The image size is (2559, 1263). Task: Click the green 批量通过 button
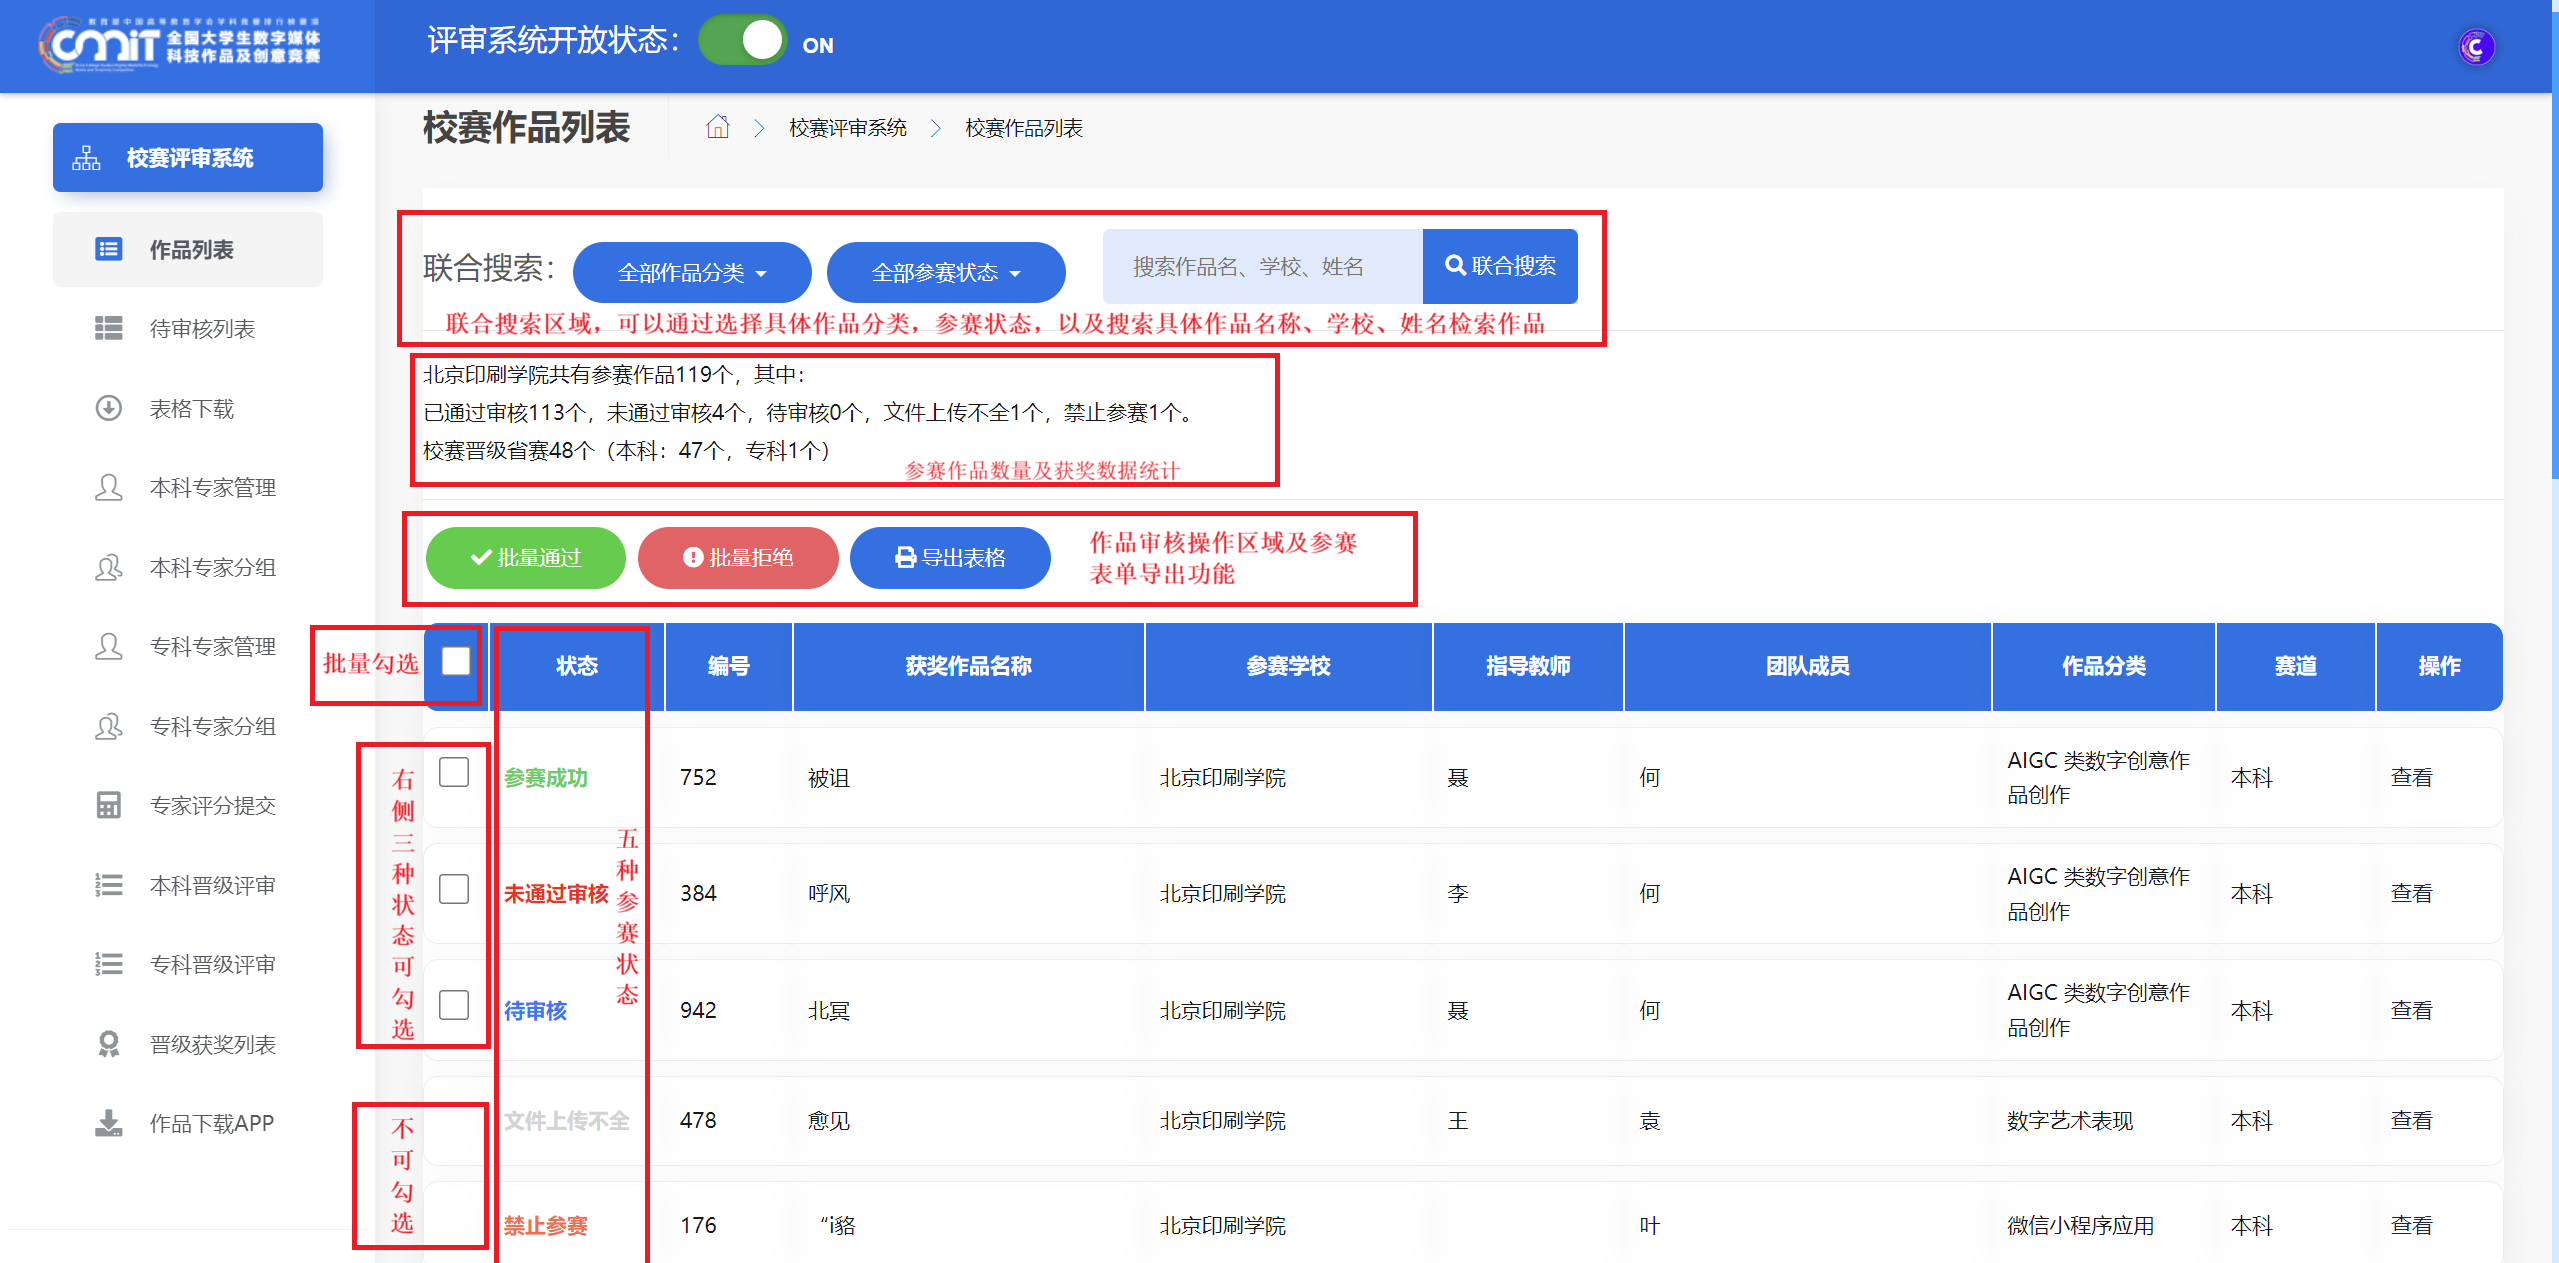pos(526,557)
